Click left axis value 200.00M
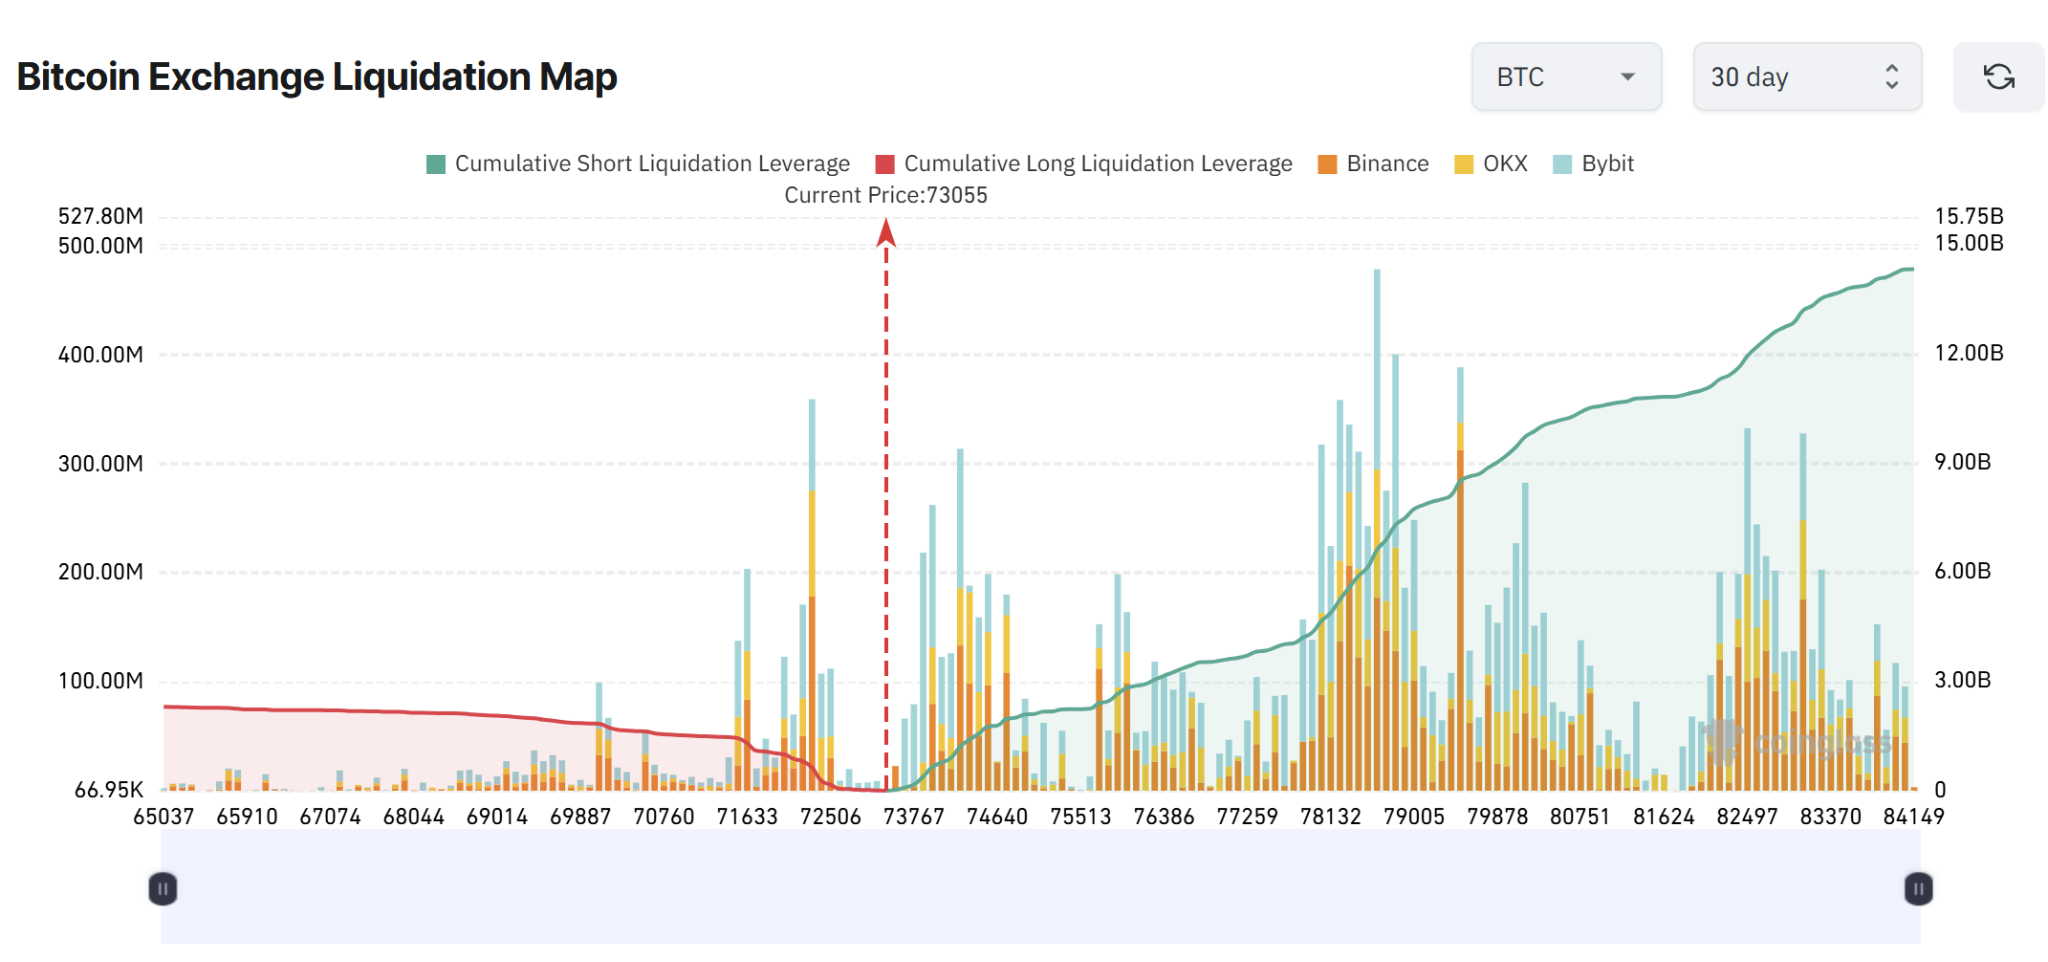The width and height of the screenshot is (2048, 962). point(100,571)
